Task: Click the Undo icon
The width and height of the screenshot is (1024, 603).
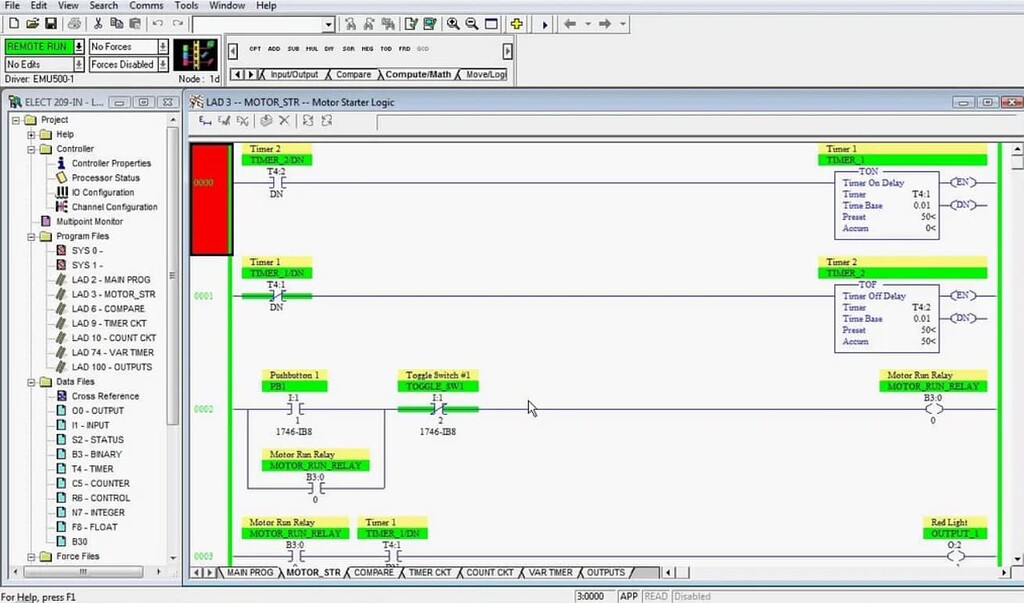Action: [159, 24]
